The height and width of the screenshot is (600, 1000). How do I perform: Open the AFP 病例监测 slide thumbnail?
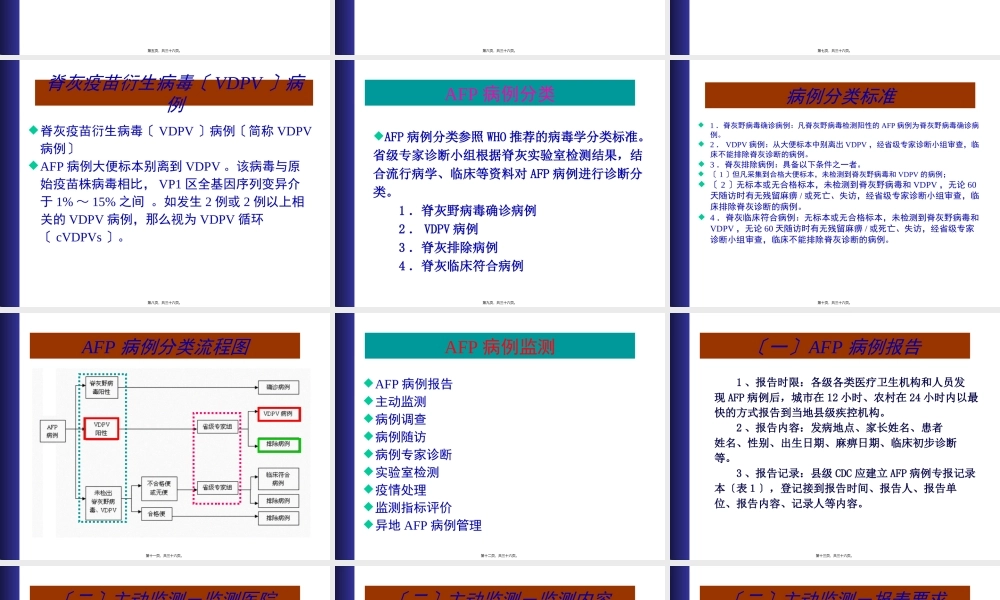coord(500,436)
